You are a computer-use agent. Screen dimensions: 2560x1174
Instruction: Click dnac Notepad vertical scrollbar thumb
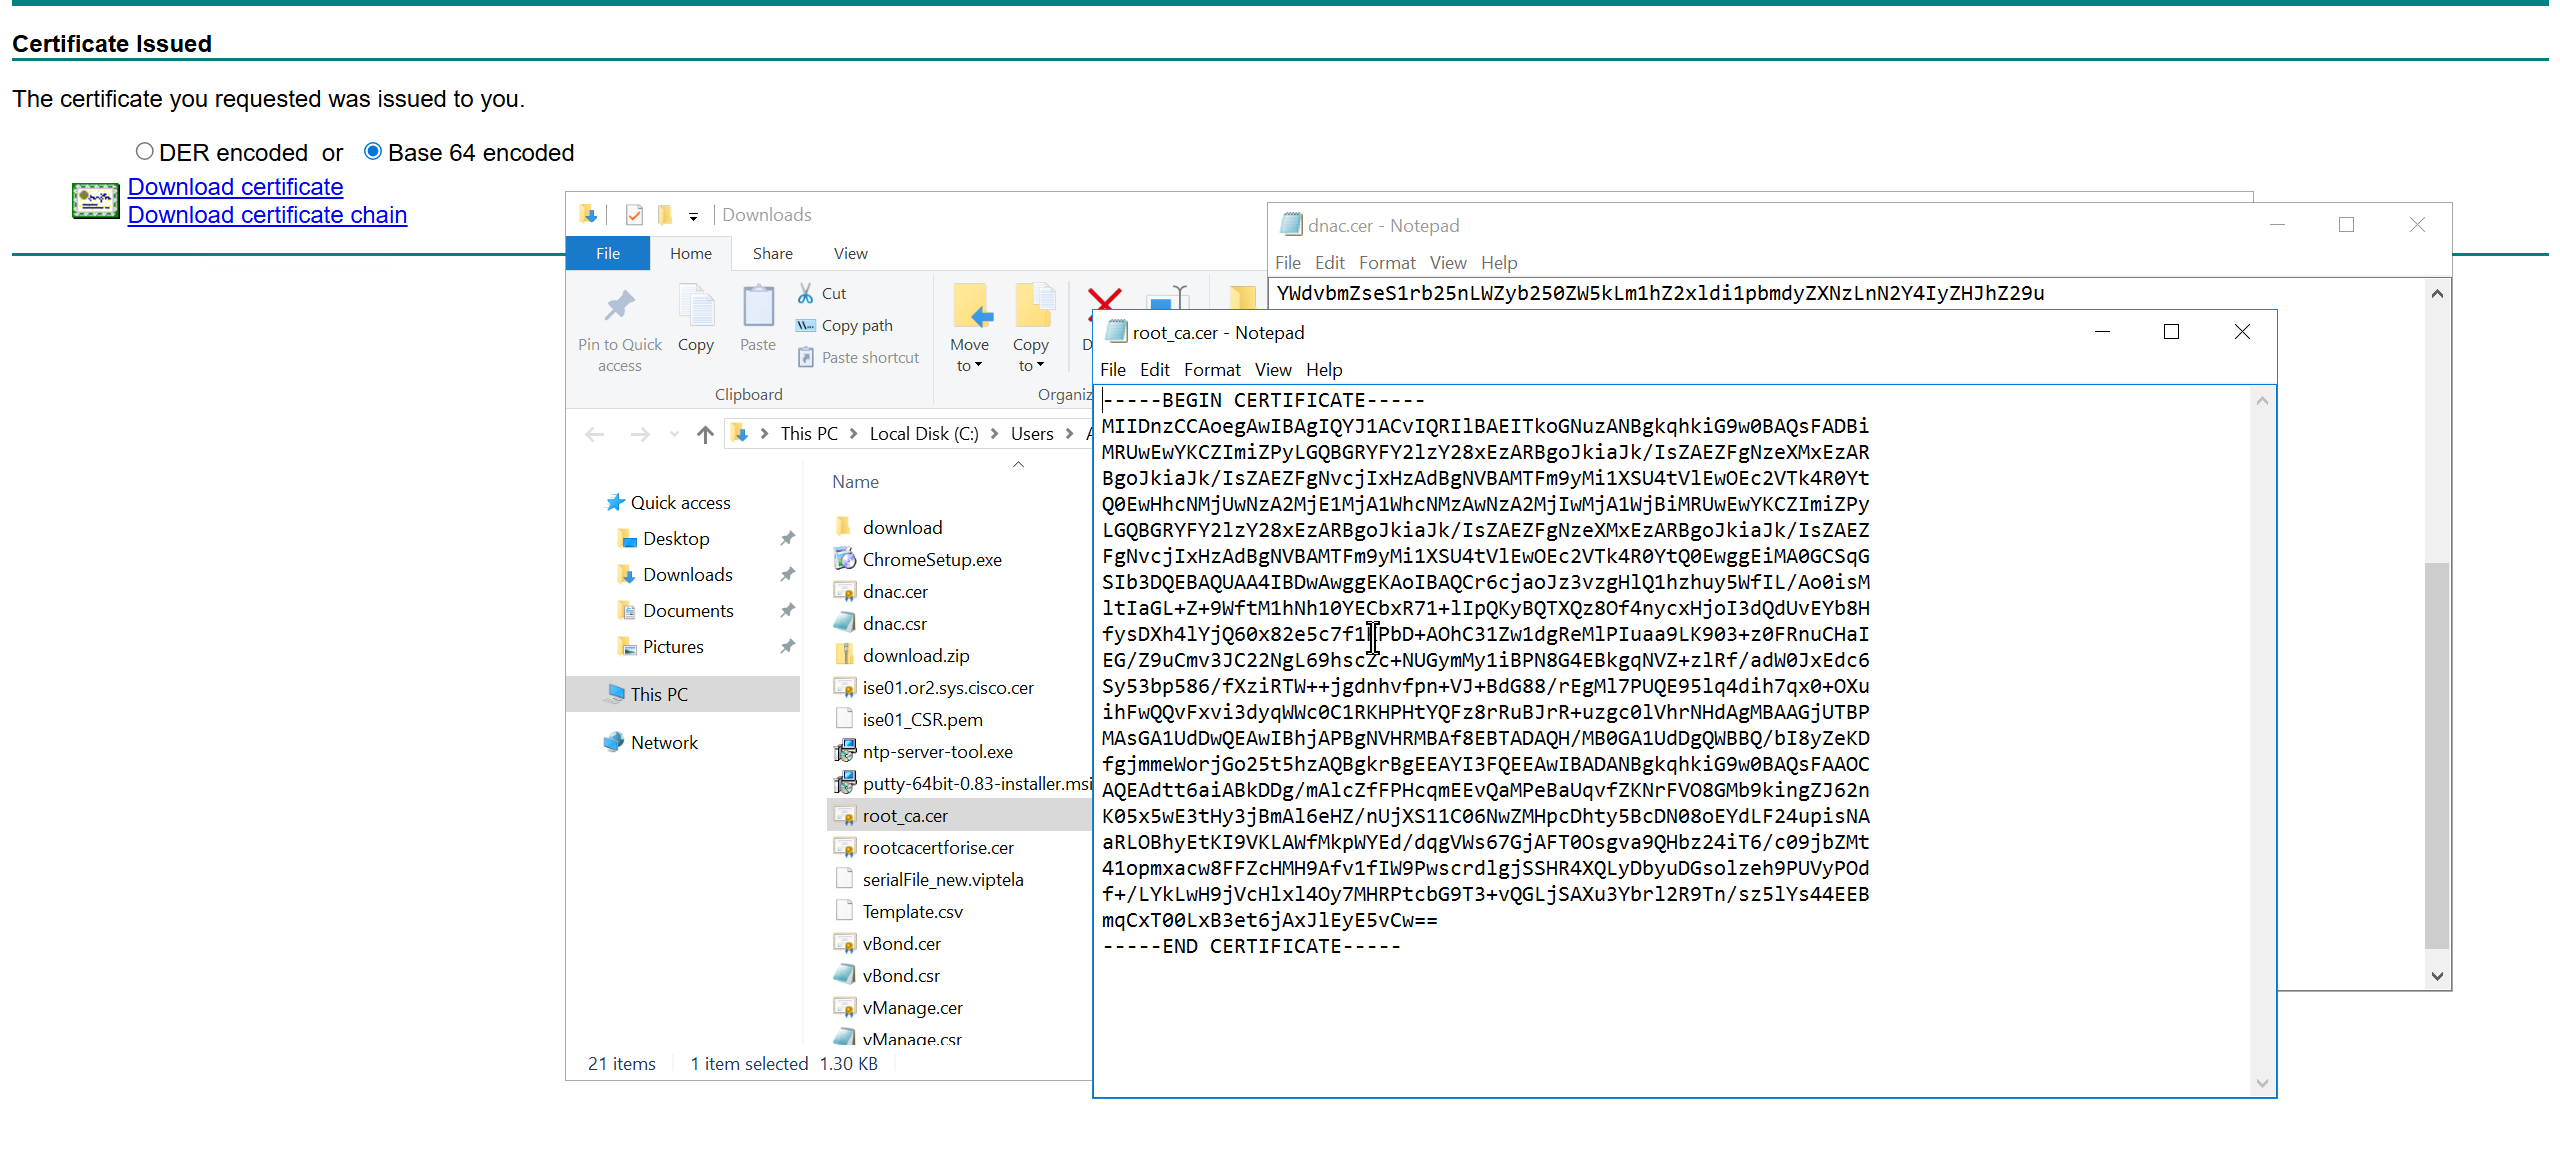(2437, 754)
